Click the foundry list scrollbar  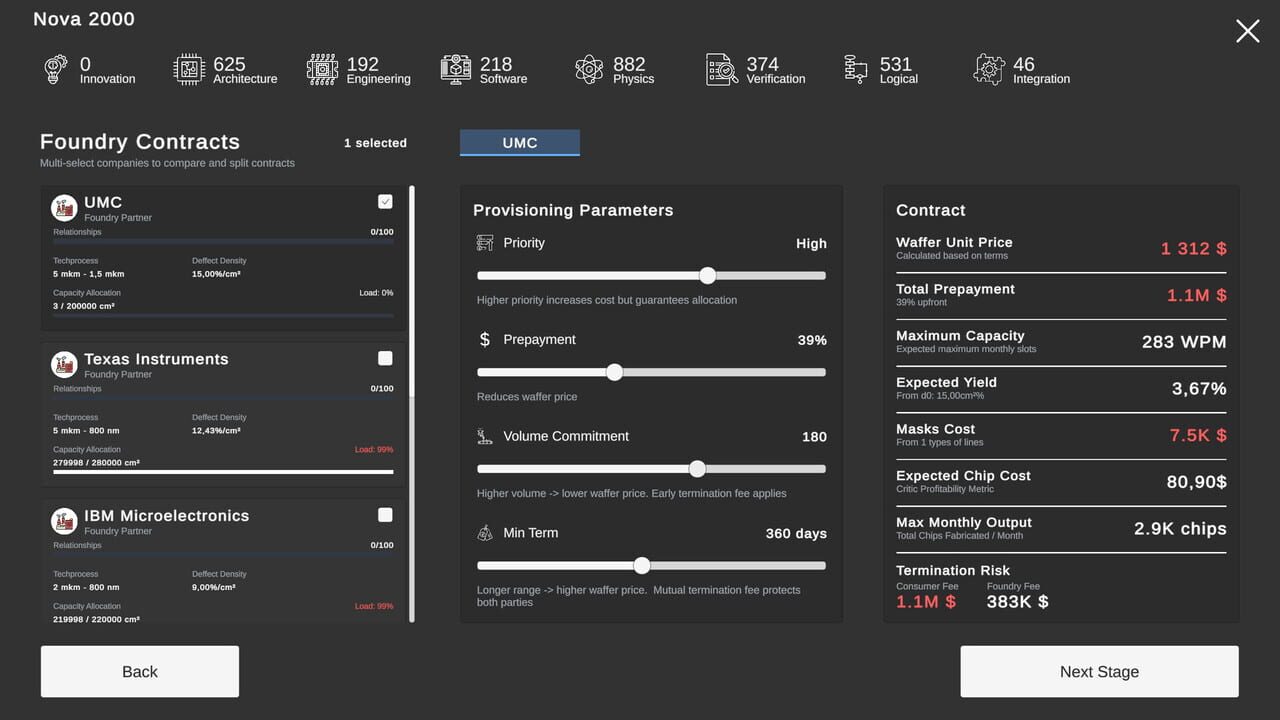click(412, 404)
